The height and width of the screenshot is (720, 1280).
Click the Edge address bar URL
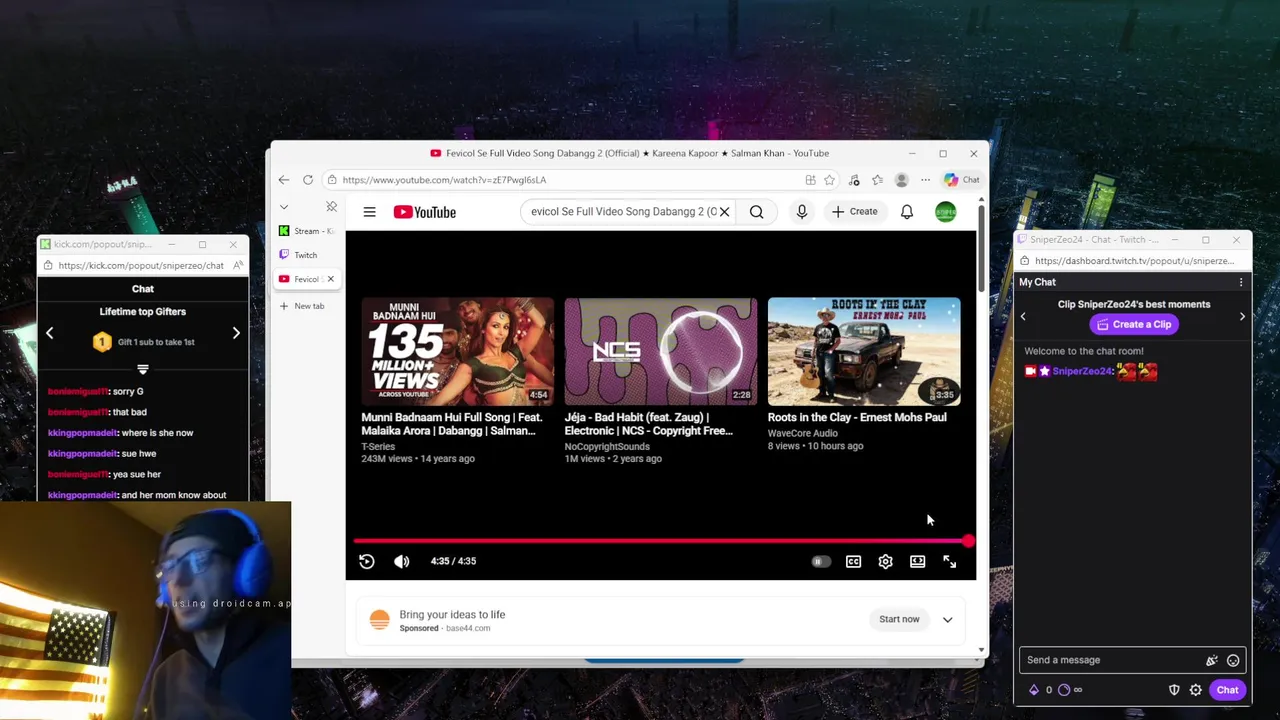444,180
